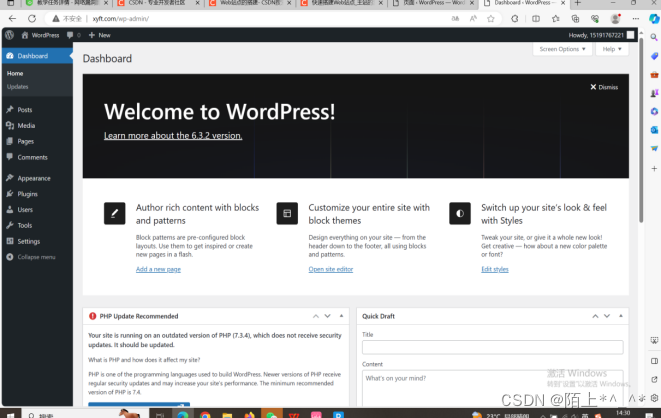
Task: Close the Dashboard WordPress browser tab
Action: tap(563, 3)
